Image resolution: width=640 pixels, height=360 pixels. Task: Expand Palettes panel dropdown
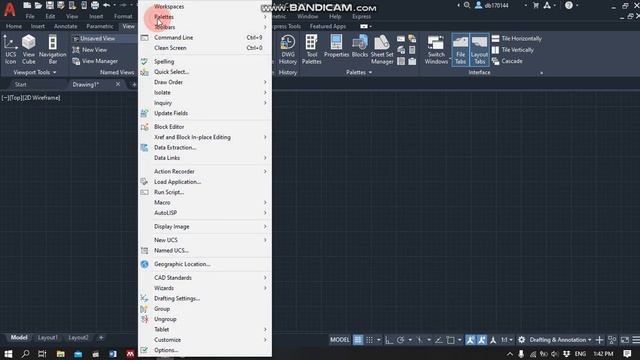(359, 72)
